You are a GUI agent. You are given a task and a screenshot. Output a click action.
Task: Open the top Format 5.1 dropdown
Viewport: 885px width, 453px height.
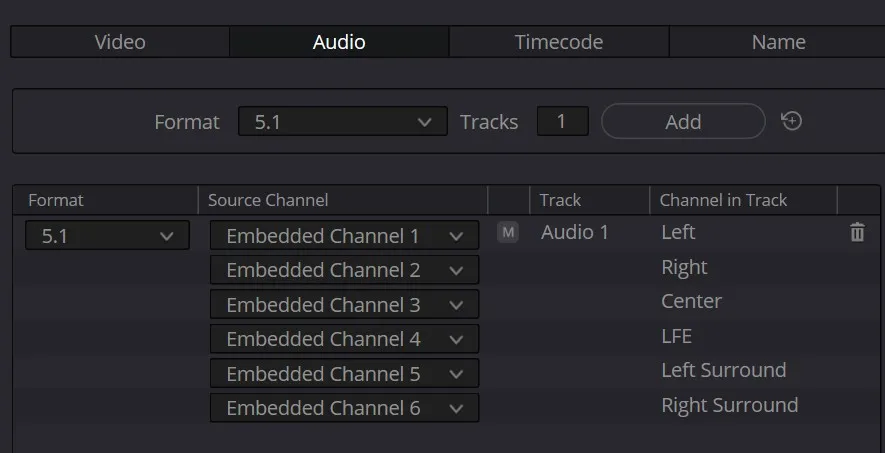[x=343, y=121]
